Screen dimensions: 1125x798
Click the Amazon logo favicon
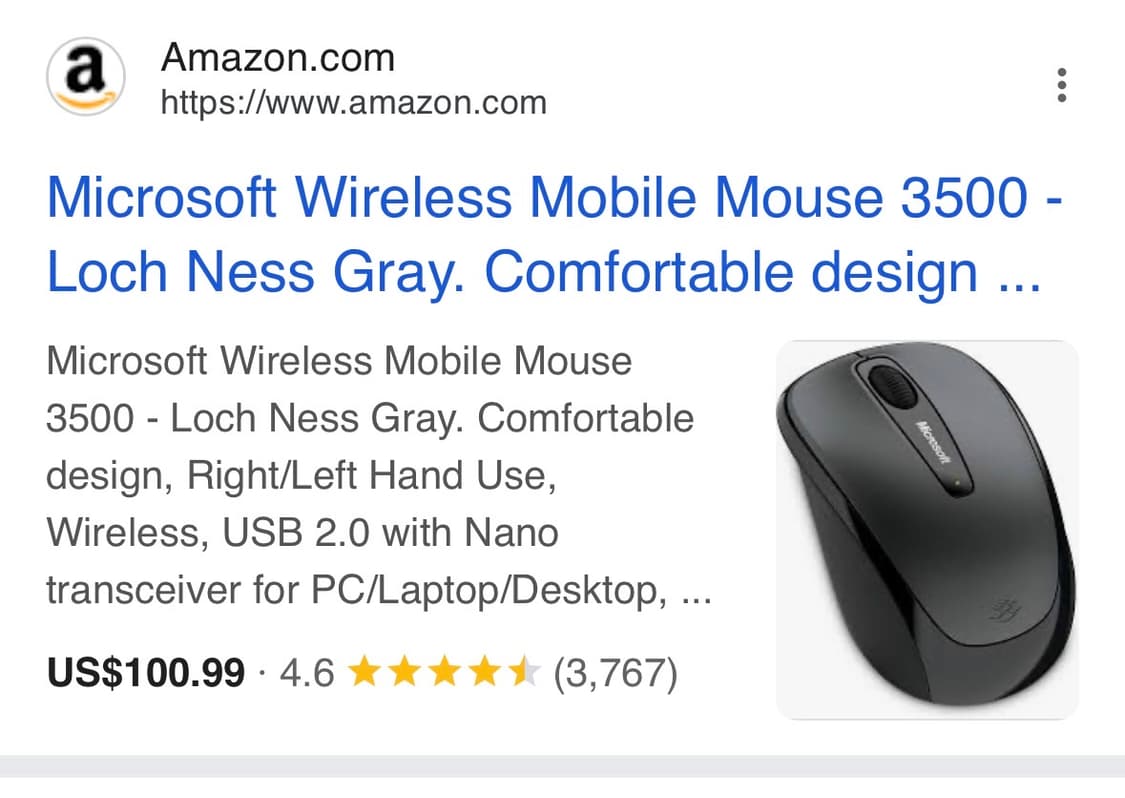coord(85,77)
